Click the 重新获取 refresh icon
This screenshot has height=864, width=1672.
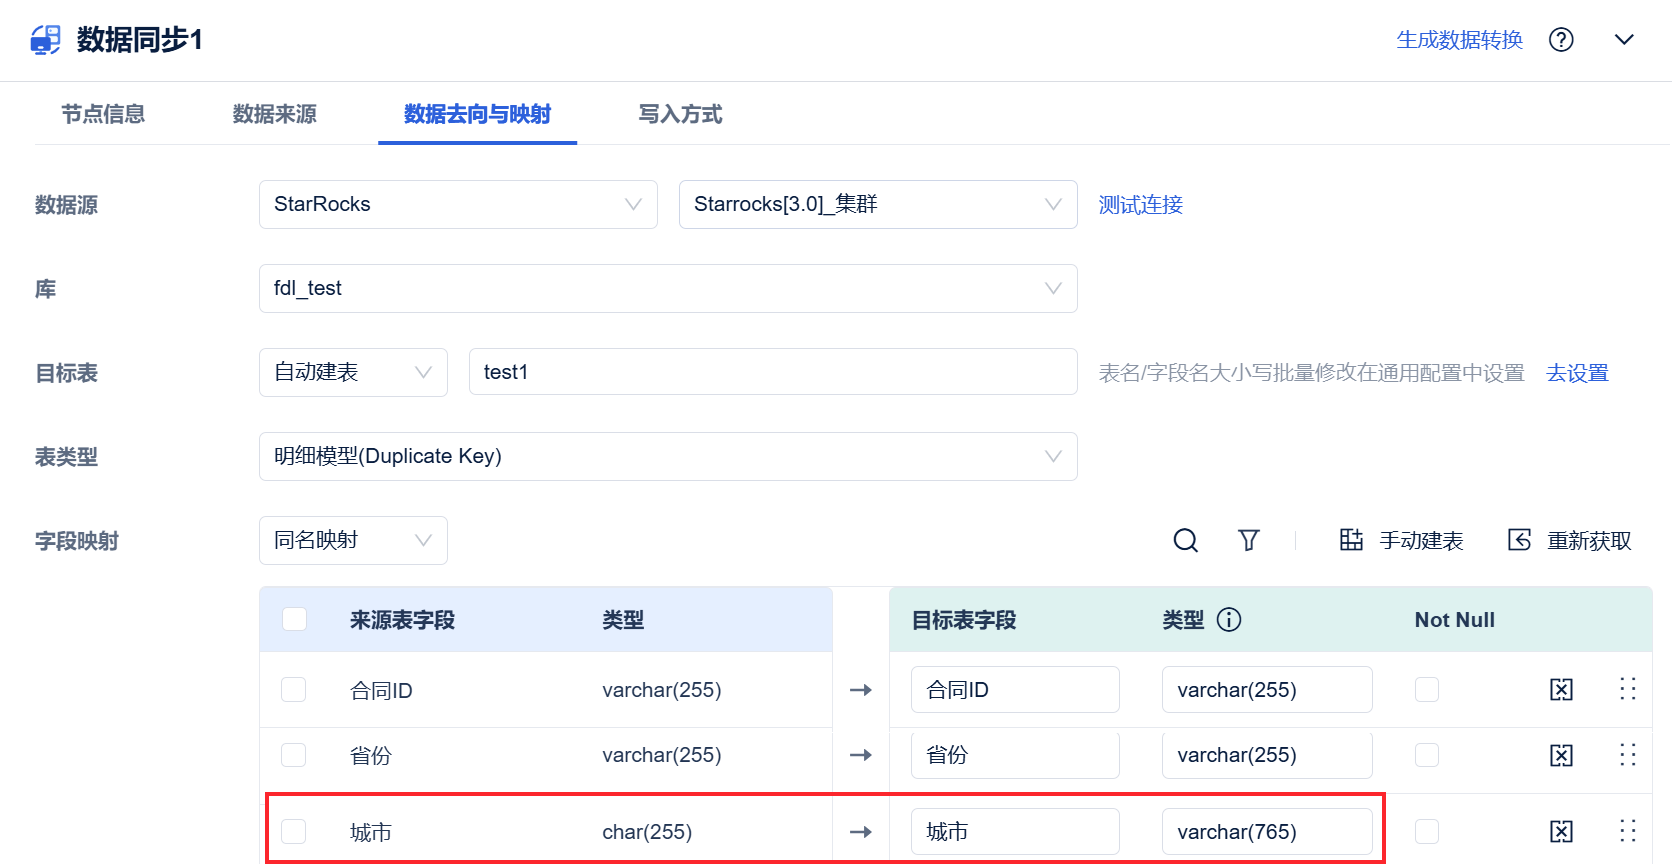tap(1519, 540)
